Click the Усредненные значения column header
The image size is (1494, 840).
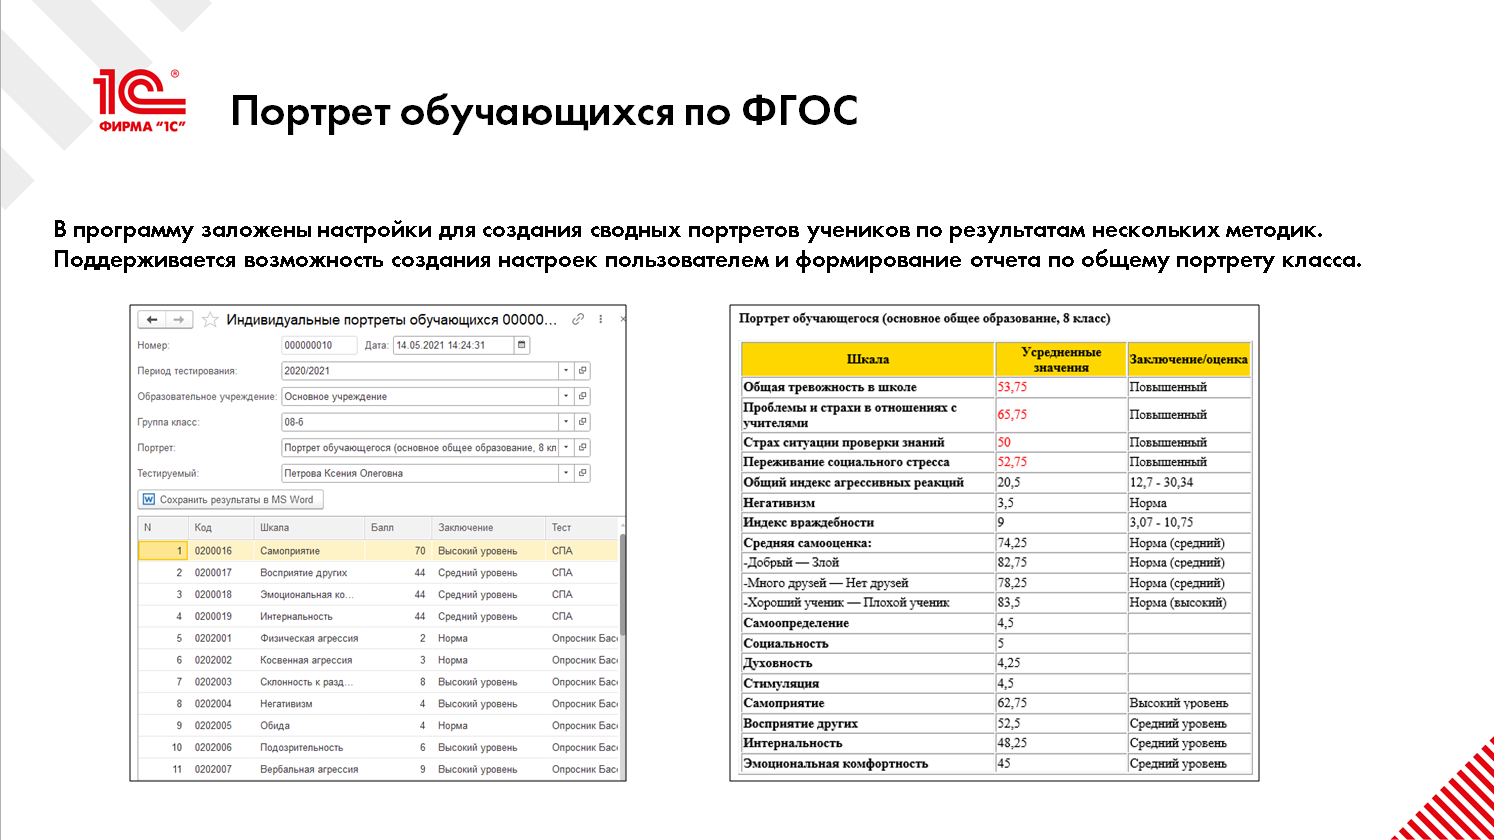tap(1061, 360)
